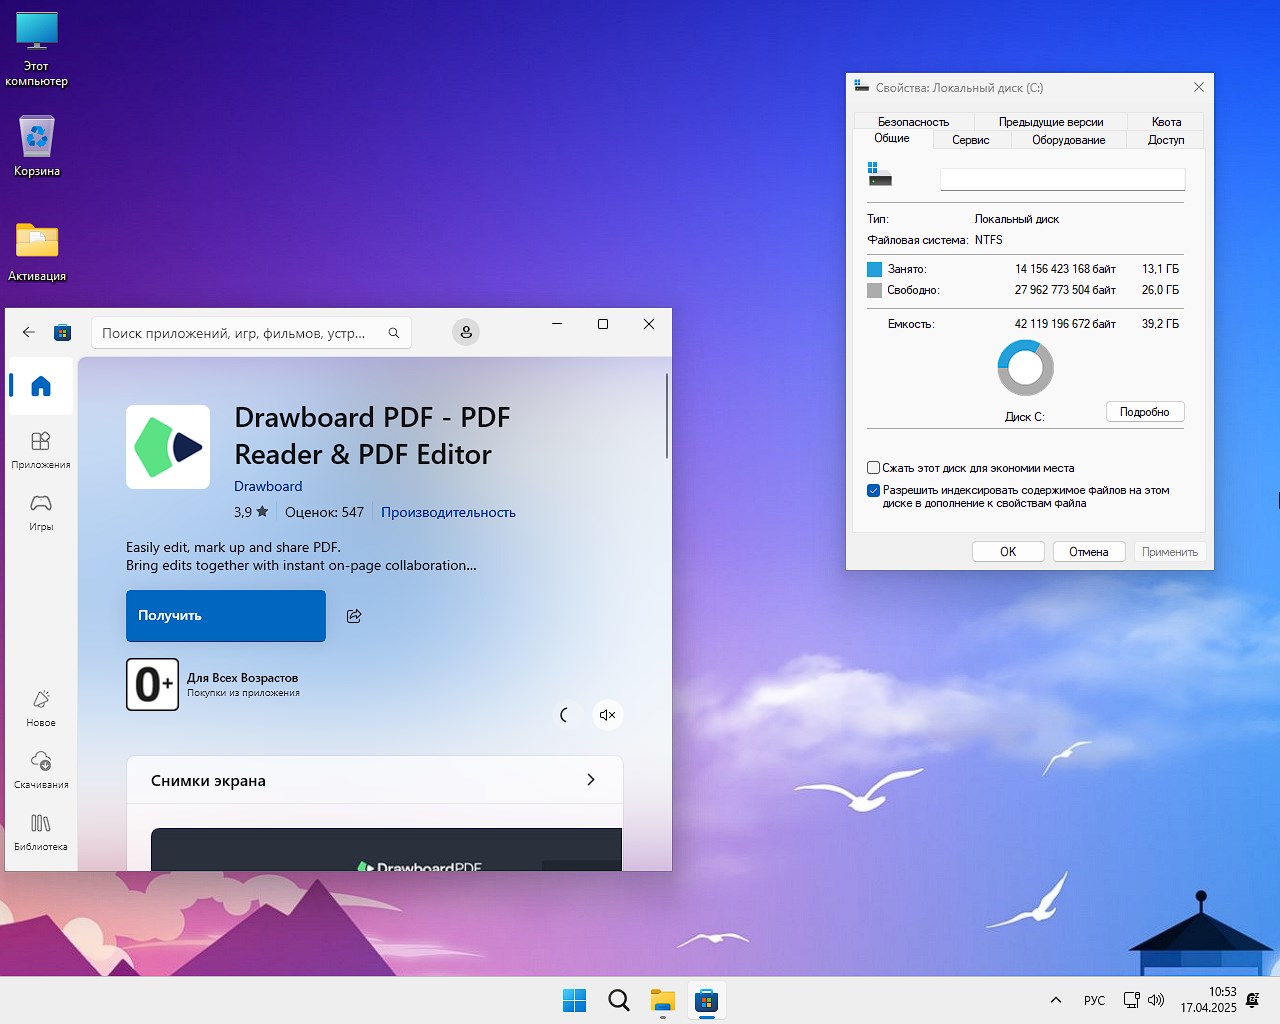Open the Windows Start menu

[575, 1000]
